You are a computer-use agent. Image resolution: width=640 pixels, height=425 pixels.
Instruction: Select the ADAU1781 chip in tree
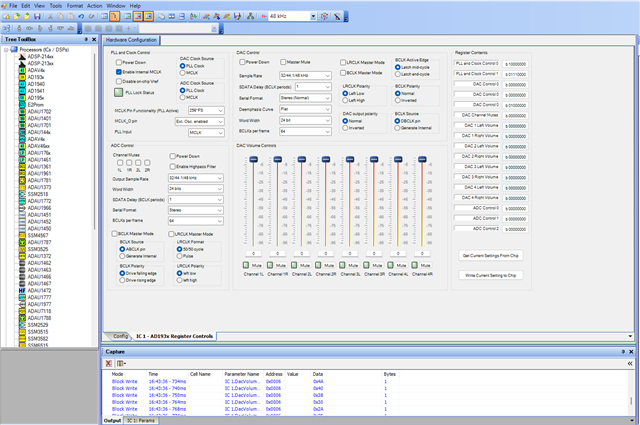[x=39, y=180]
